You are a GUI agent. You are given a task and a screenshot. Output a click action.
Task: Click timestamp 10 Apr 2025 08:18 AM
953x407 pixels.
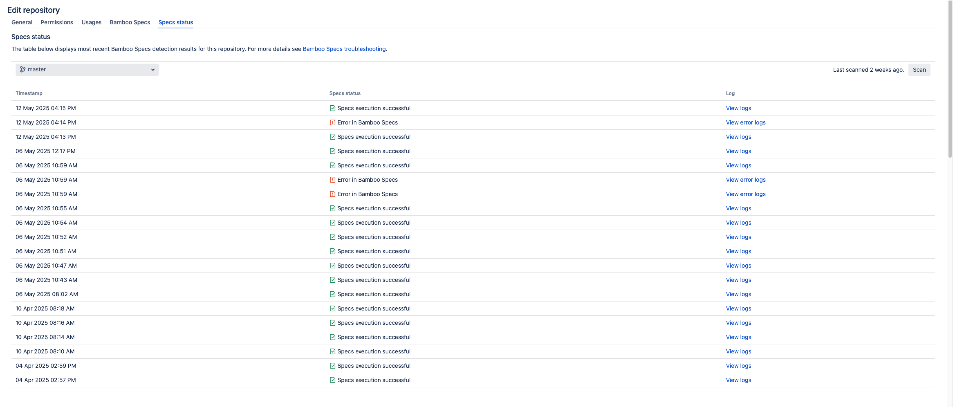(46, 309)
